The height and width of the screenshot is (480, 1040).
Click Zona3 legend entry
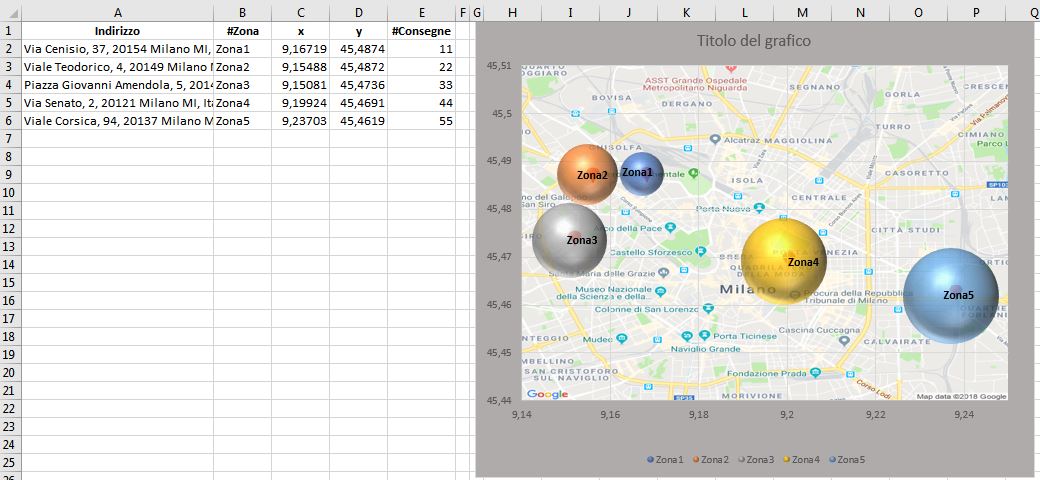[x=756, y=459]
